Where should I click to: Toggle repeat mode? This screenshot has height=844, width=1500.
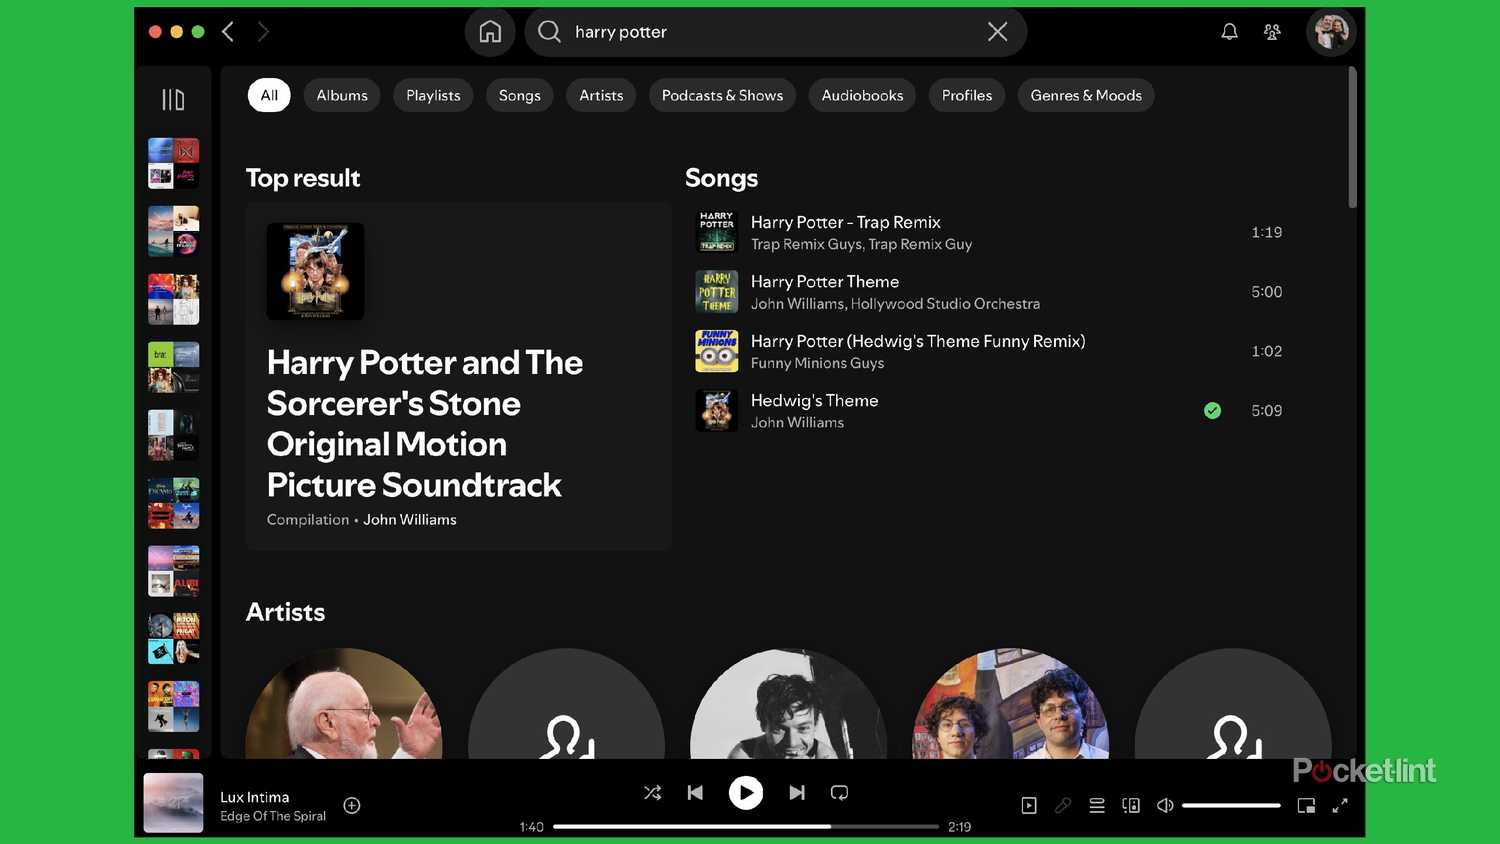click(839, 792)
